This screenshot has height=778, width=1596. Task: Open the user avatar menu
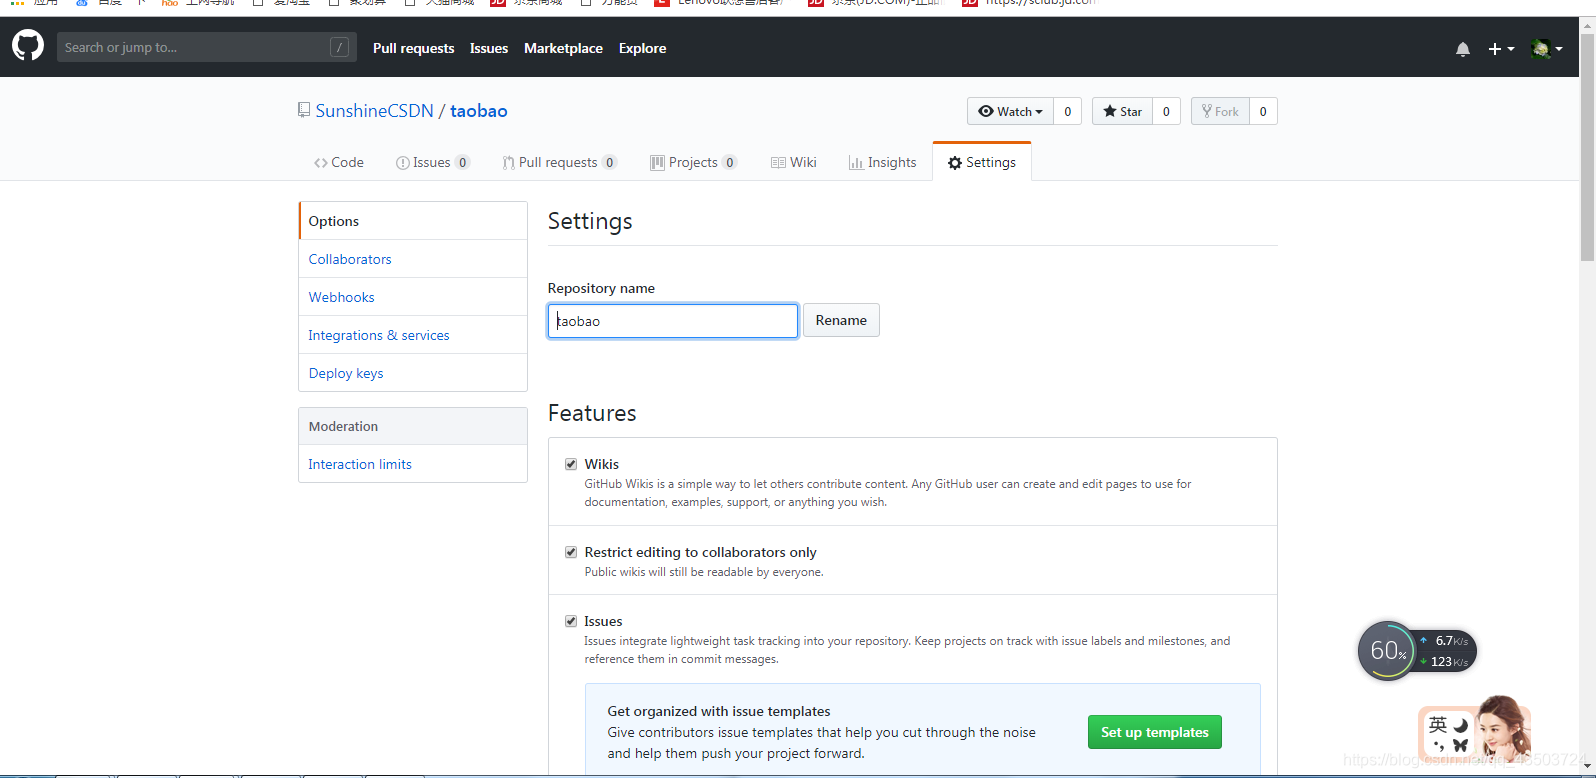[x=1547, y=48]
